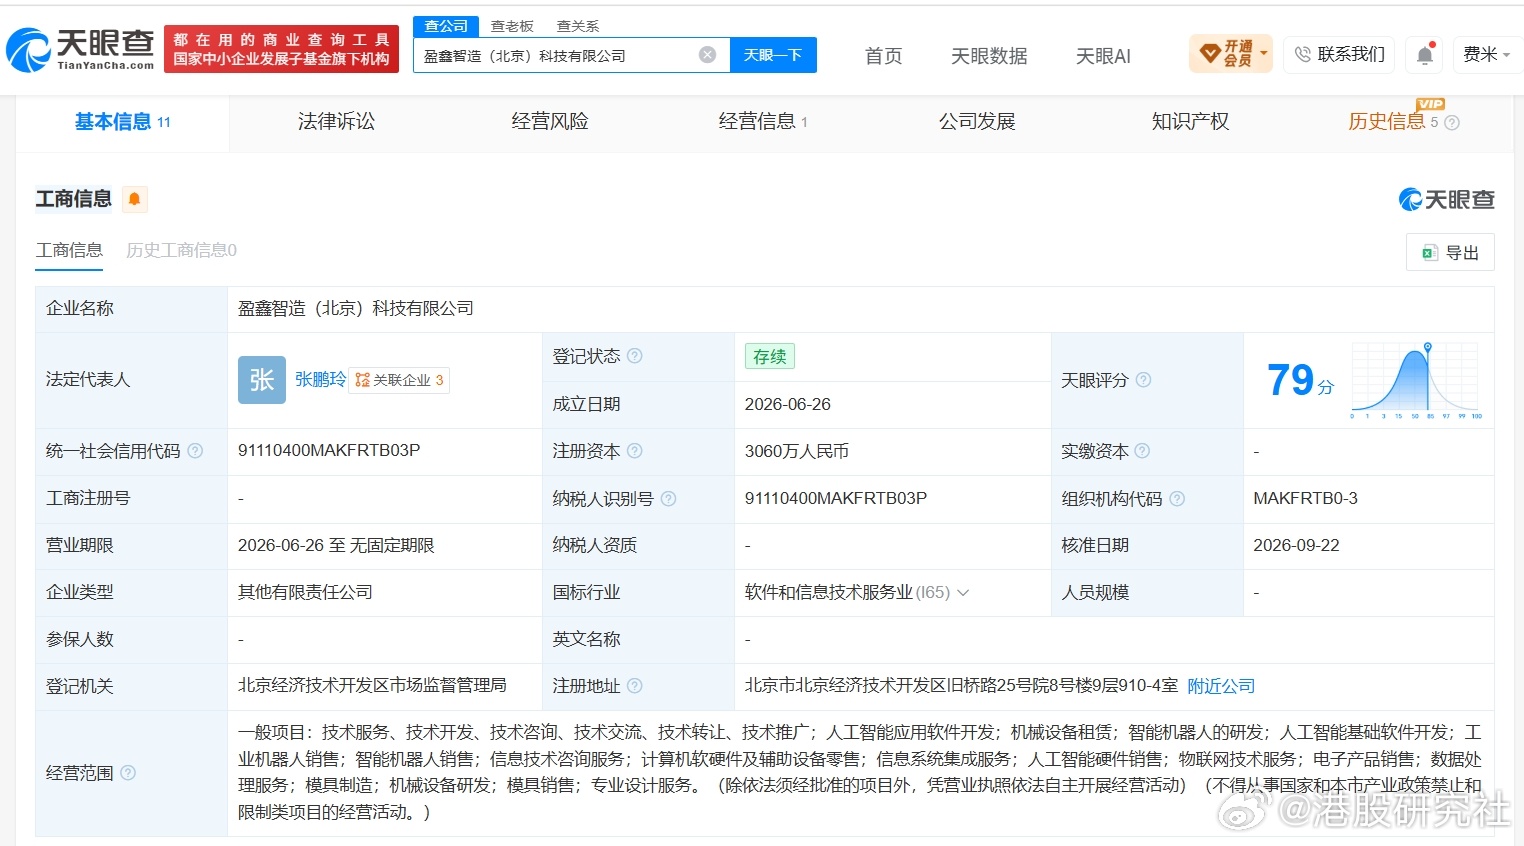Click the help icon next to 组织机构代码
The height and width of the screenshot is (846, 1524).
(1177, 498)
